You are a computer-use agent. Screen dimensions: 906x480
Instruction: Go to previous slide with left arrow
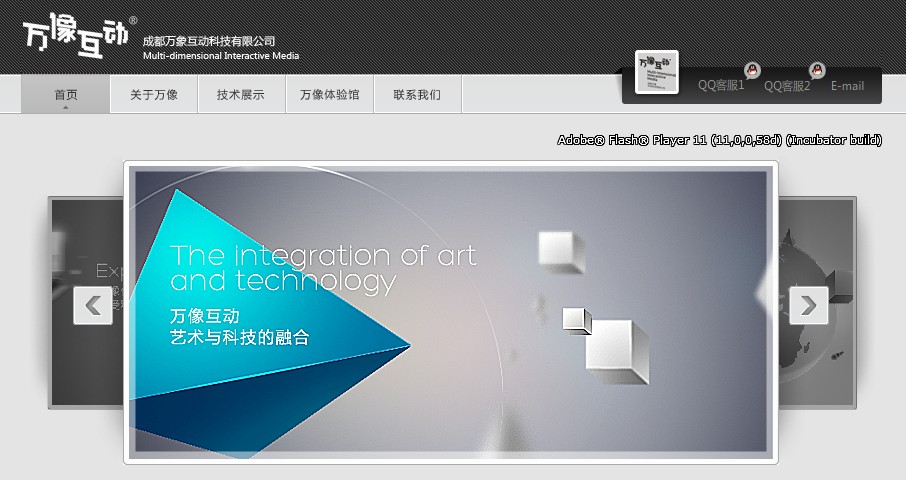(x=93, y=305)
